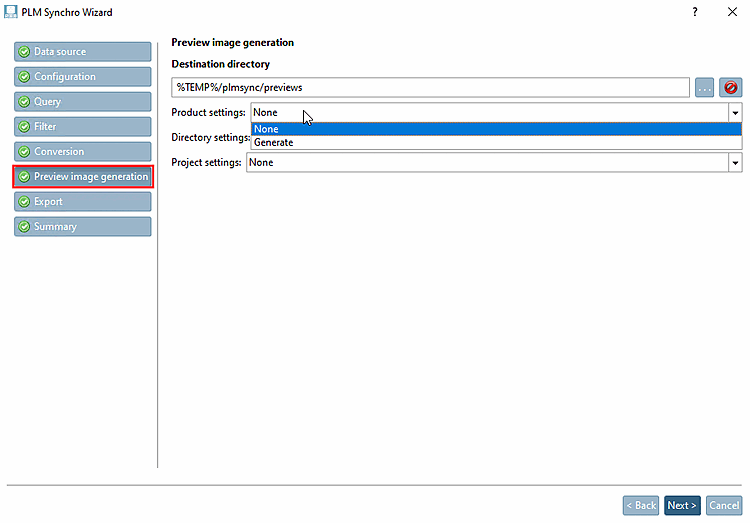Click the PLM Synchro Wizard app icon
This screenshot has width=750, height=523.
(x=11, y=12)
